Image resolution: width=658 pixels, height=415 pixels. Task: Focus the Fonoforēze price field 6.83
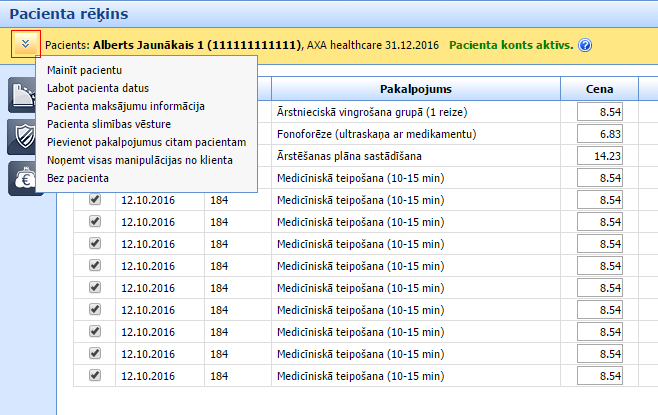pos(600,134)
